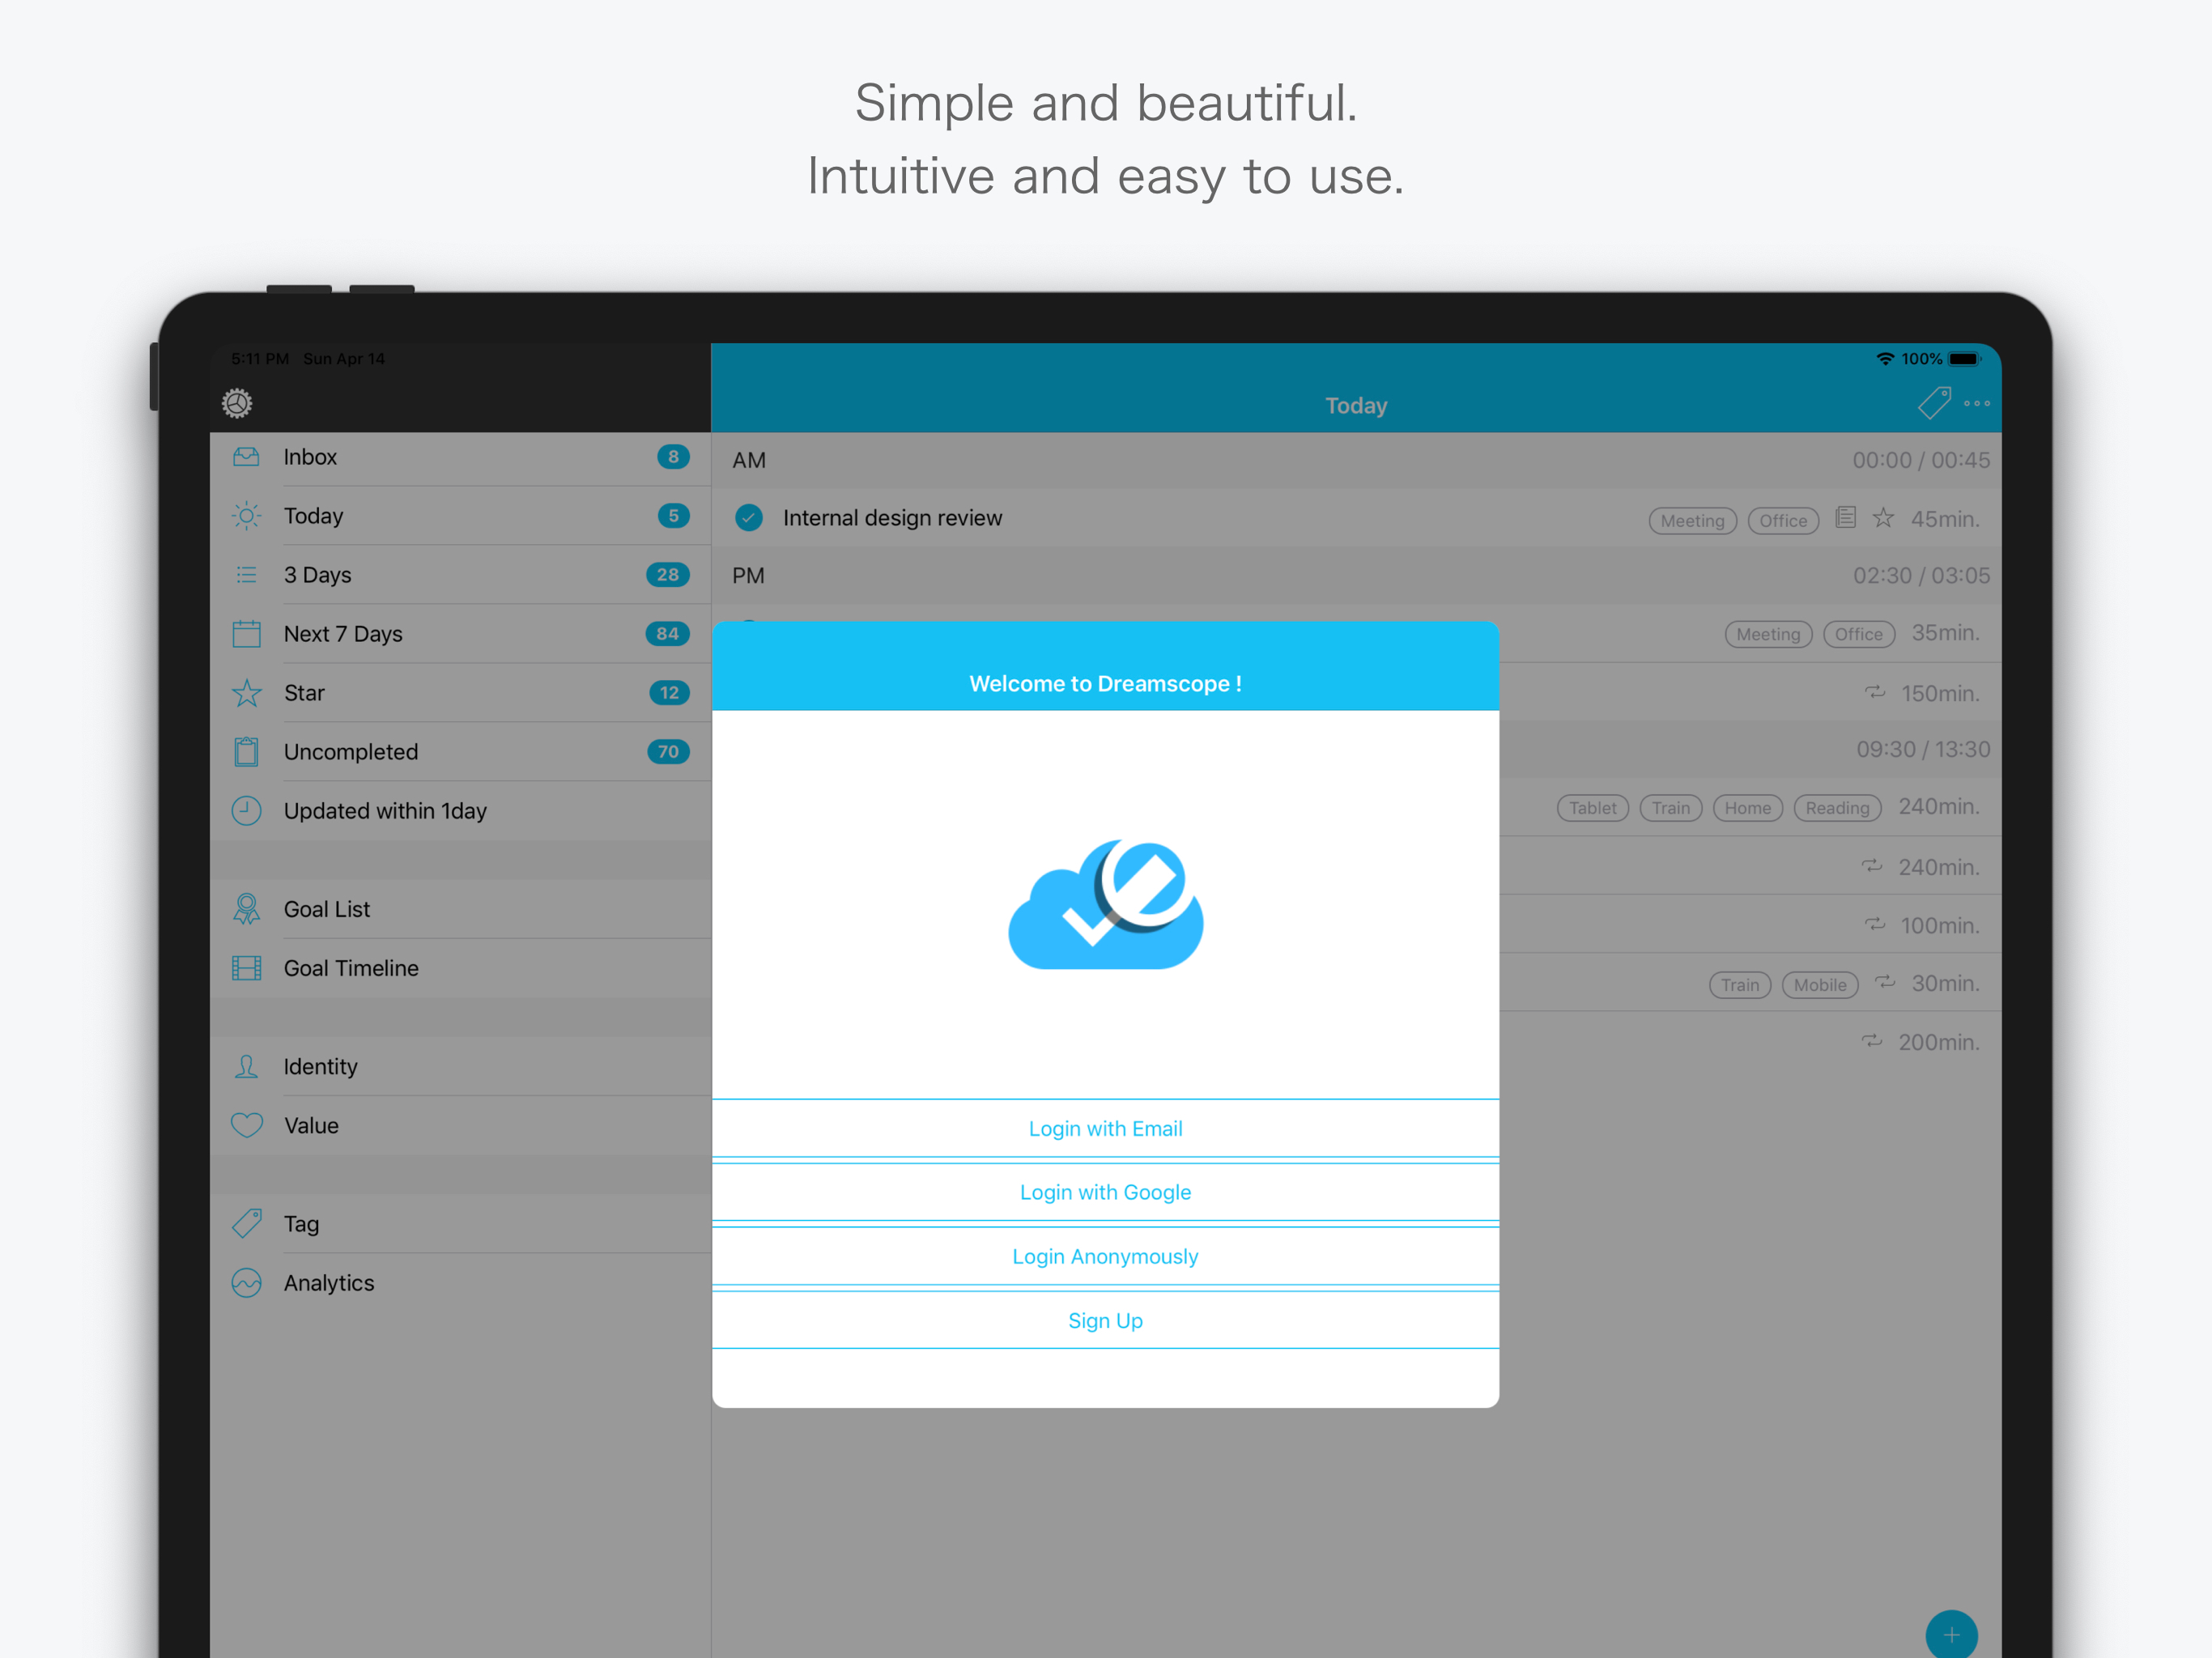Image resolution: width=2212 pixels, height=1658 pixels.
Task: Click Analytics in the sidebar
Action: [x=460, y=1283]
